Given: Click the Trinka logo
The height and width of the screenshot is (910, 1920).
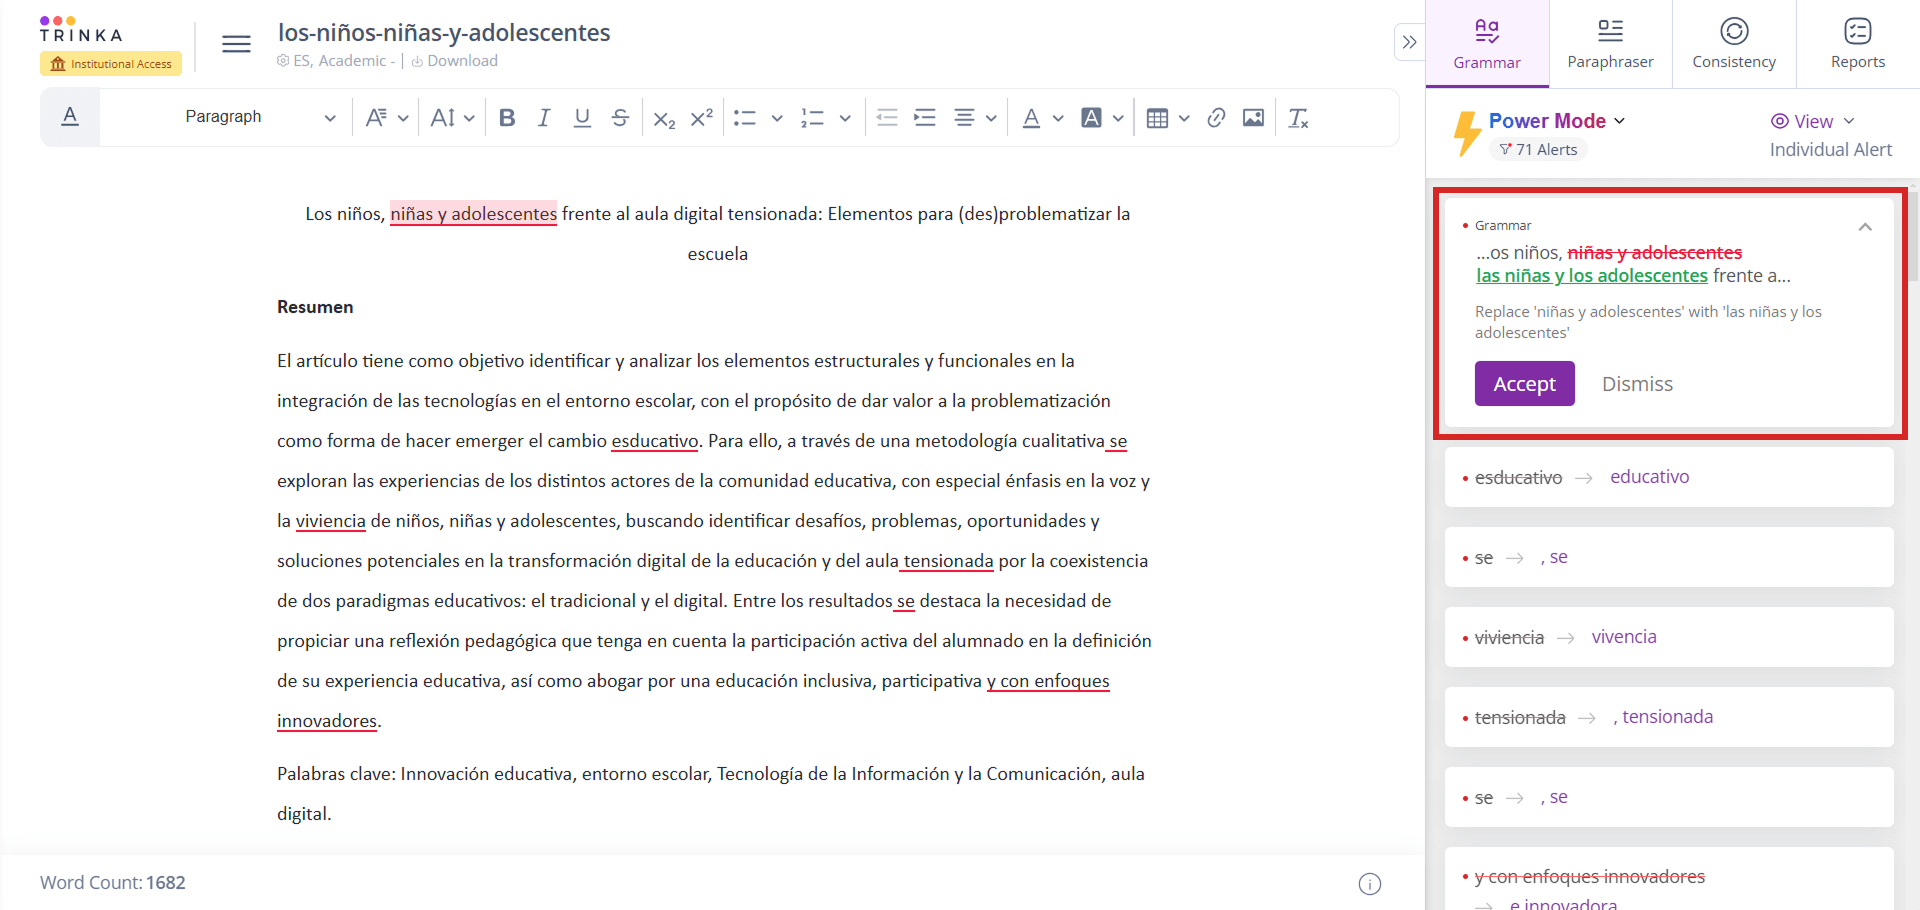Looking at the screenshot, I should [x=81, y=29].
